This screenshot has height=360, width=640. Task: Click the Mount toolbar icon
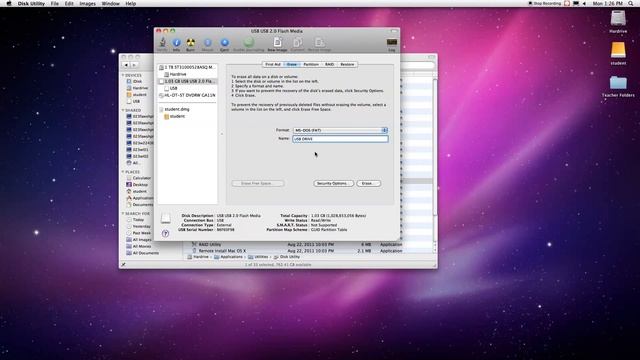point(208,42)
